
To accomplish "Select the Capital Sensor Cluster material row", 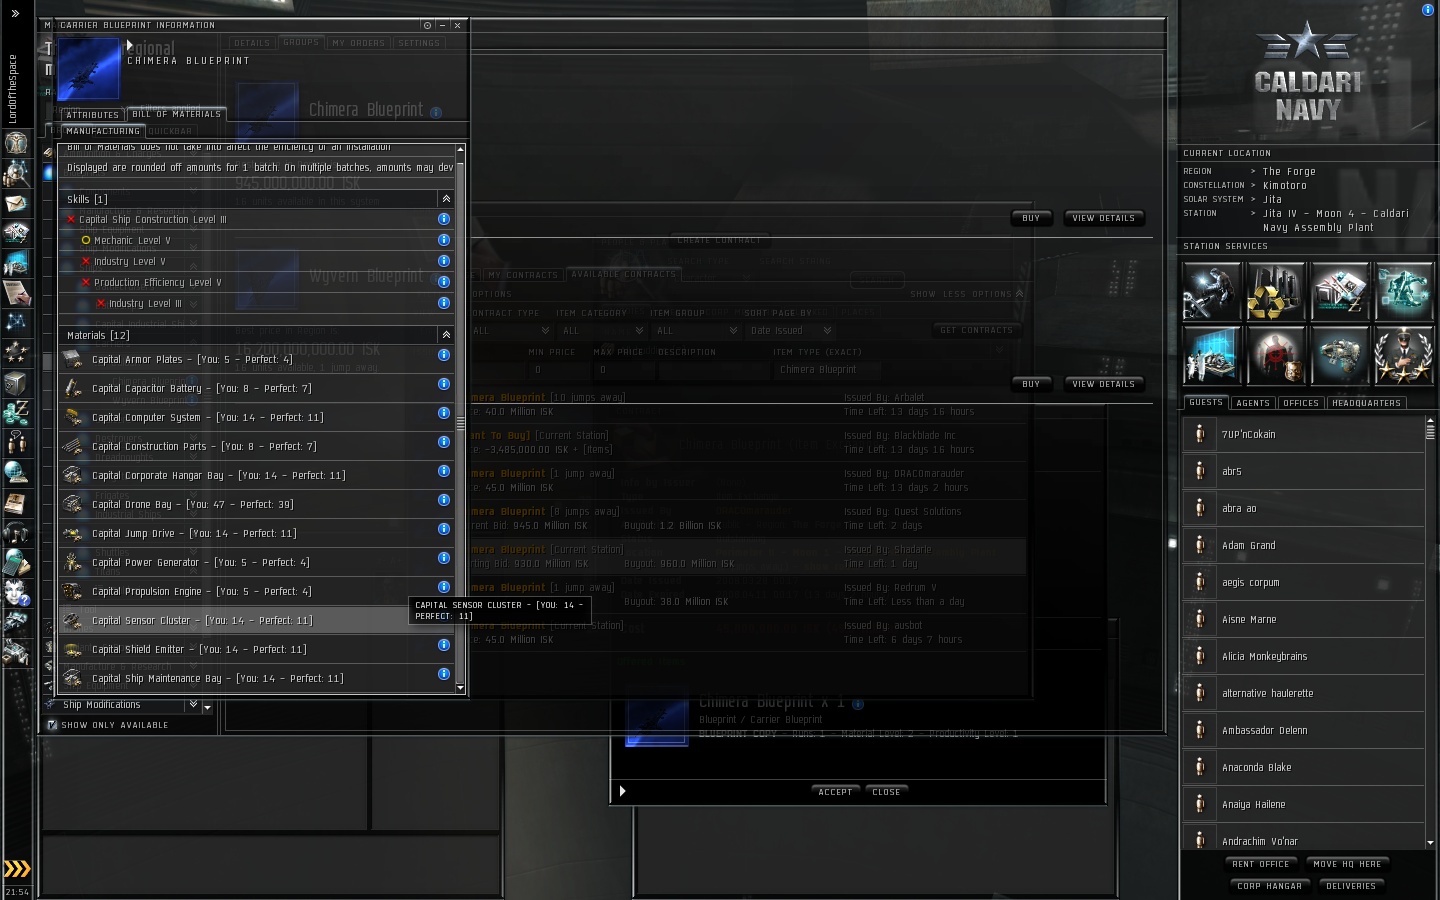I will coord(258,621).
